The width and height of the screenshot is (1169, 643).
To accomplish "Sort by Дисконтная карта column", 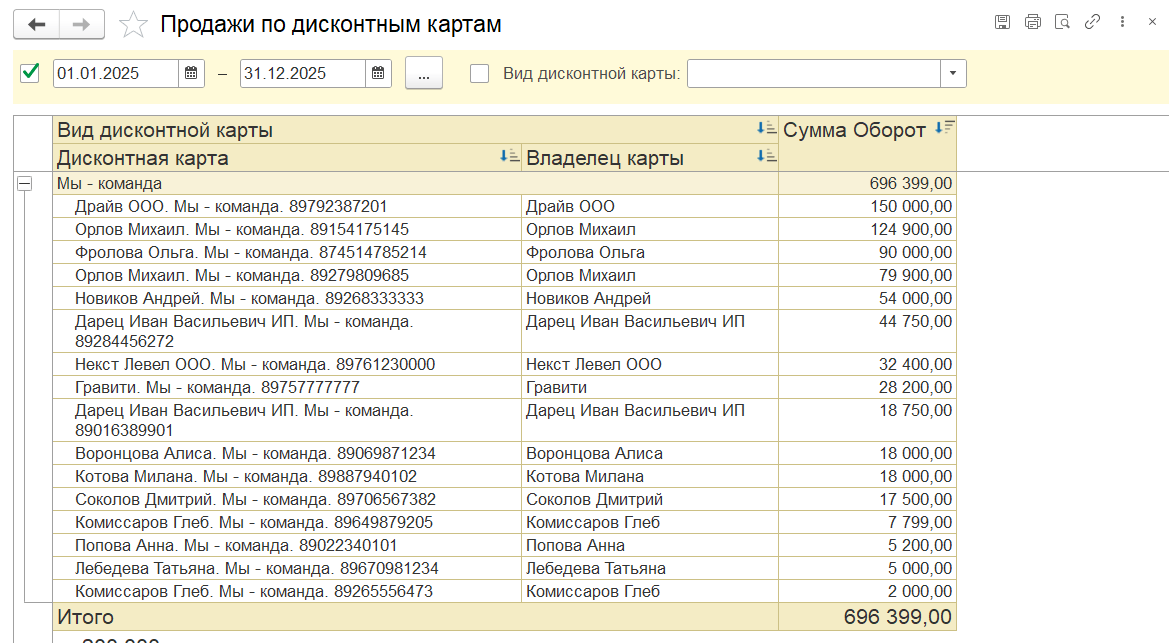I will tap(509, 155).
